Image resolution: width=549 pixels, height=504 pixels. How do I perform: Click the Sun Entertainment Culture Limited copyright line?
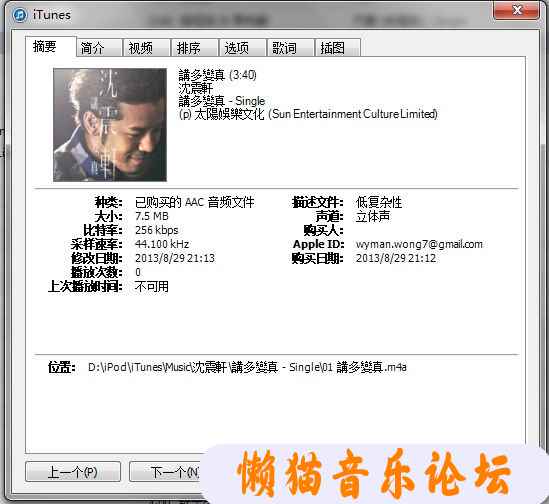coord(308,114)
